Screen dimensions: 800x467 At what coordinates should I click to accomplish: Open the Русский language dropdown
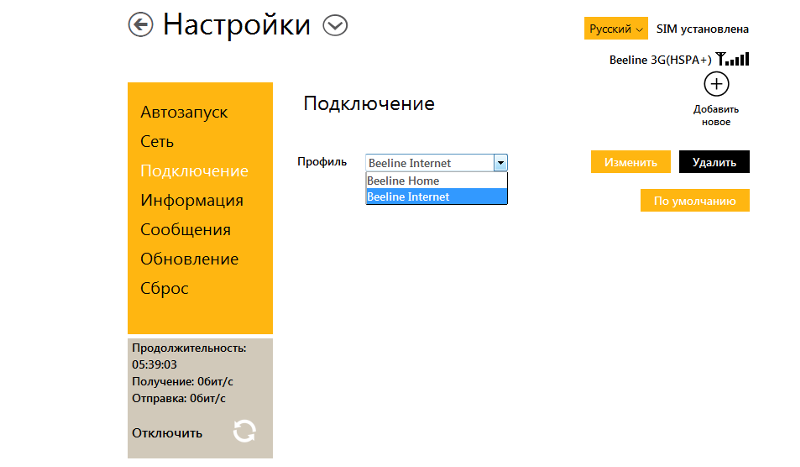[x=616, y=29]
